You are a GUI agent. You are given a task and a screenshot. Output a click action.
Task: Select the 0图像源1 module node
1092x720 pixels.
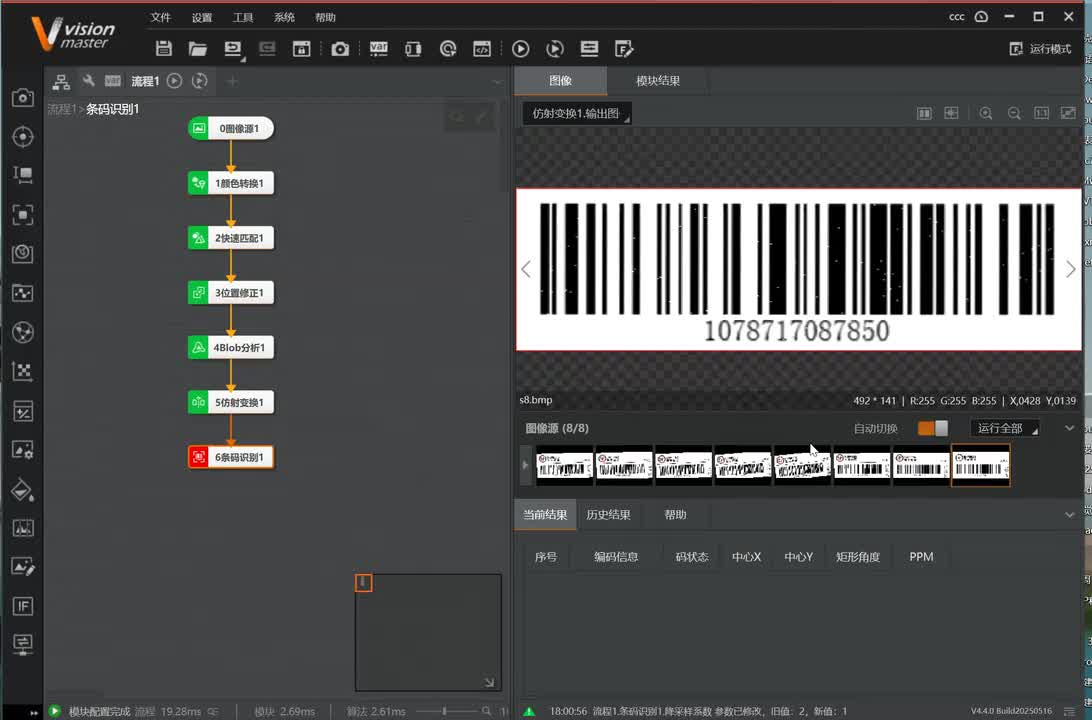(x=231, y=128)
